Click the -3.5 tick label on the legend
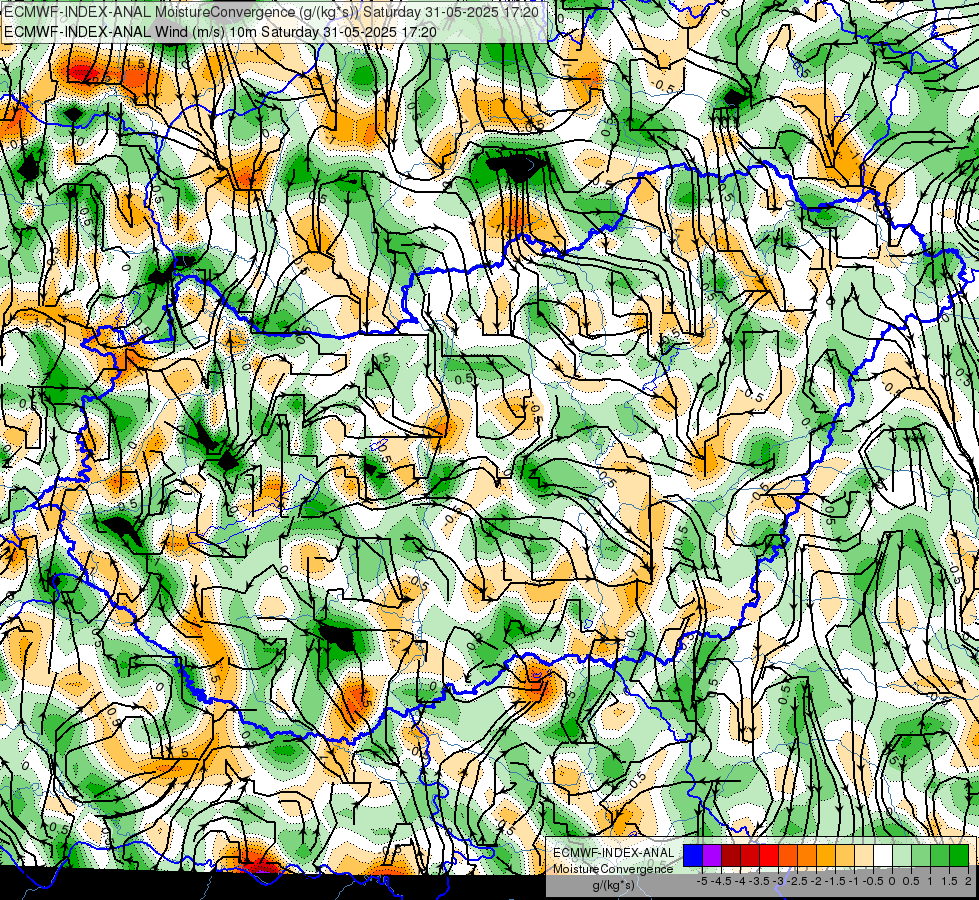This screenshot has width=979, height=900. pos(759,881)
